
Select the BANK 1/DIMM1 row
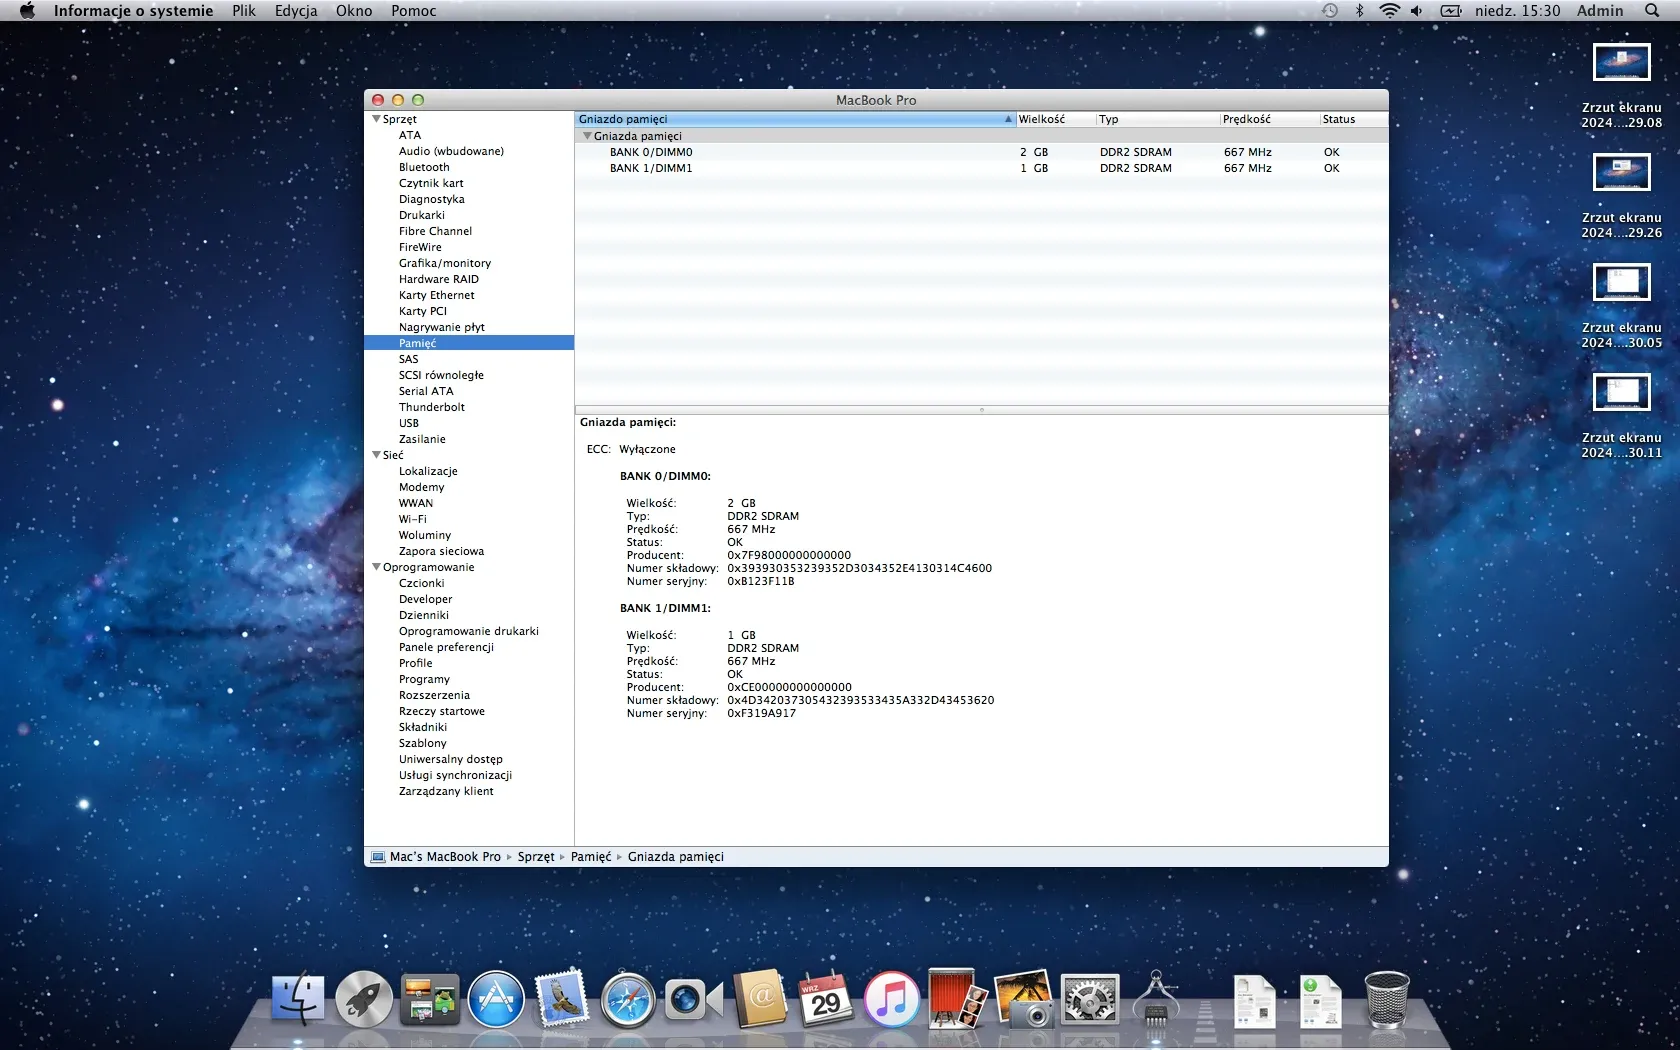(x=981, y=168)
